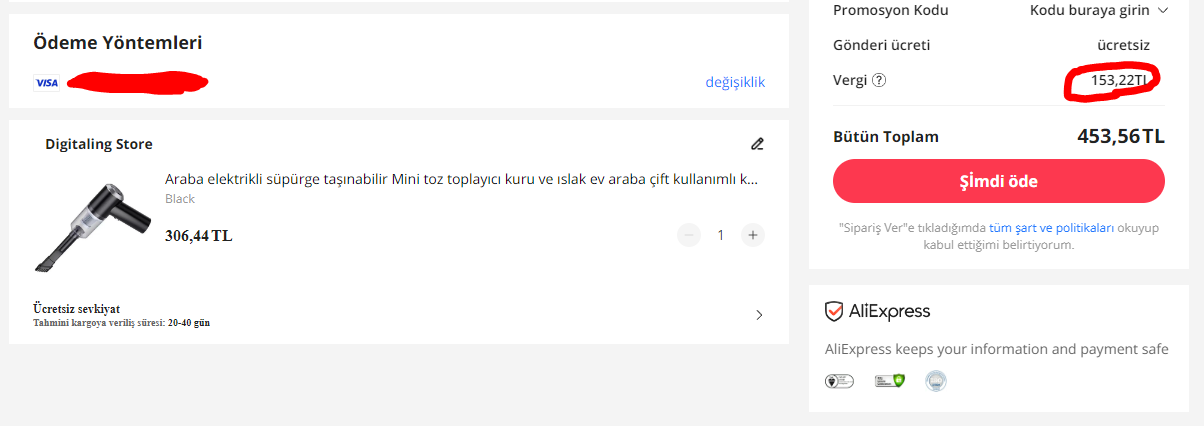1204x426 pixels.
Task: Decrease item quantity with the minus button
Action: point(689,235)
